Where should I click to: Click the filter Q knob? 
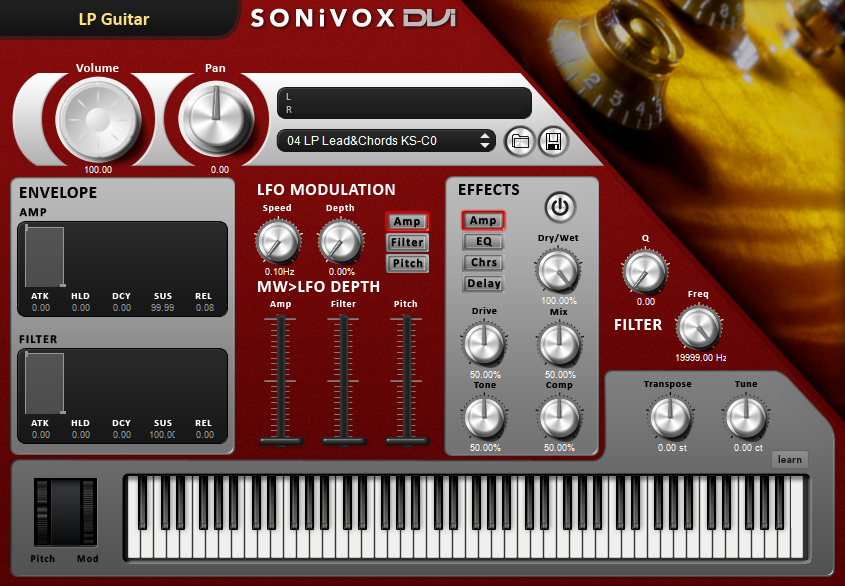click(x=645, y=271)
